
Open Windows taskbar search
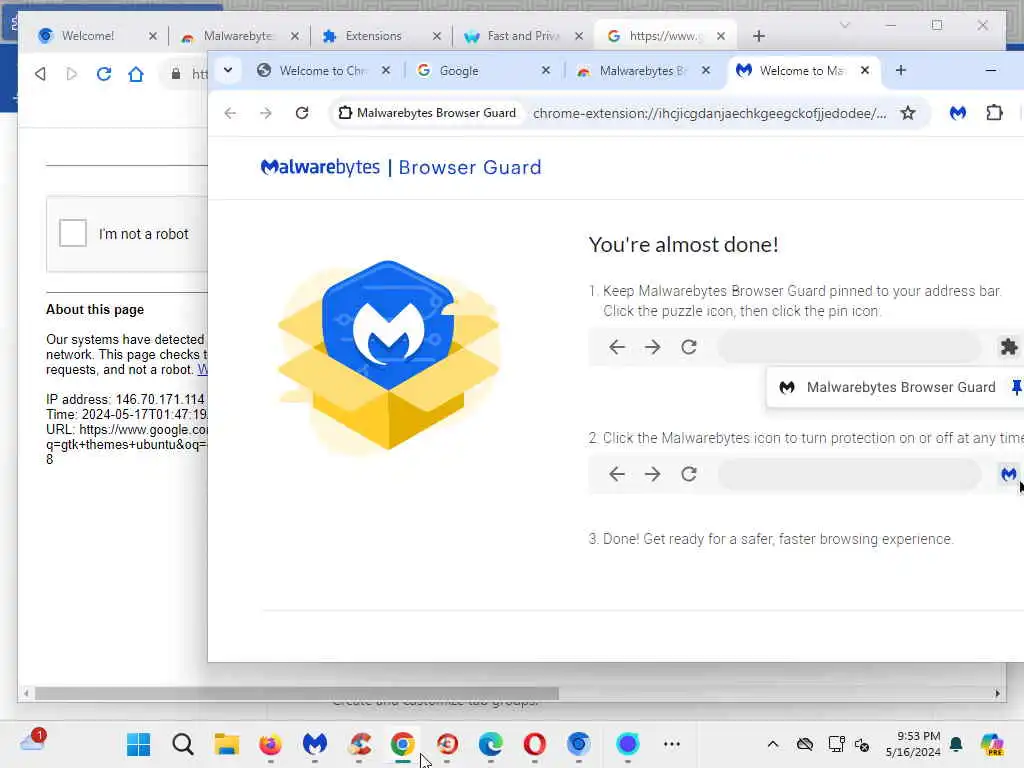183,744
